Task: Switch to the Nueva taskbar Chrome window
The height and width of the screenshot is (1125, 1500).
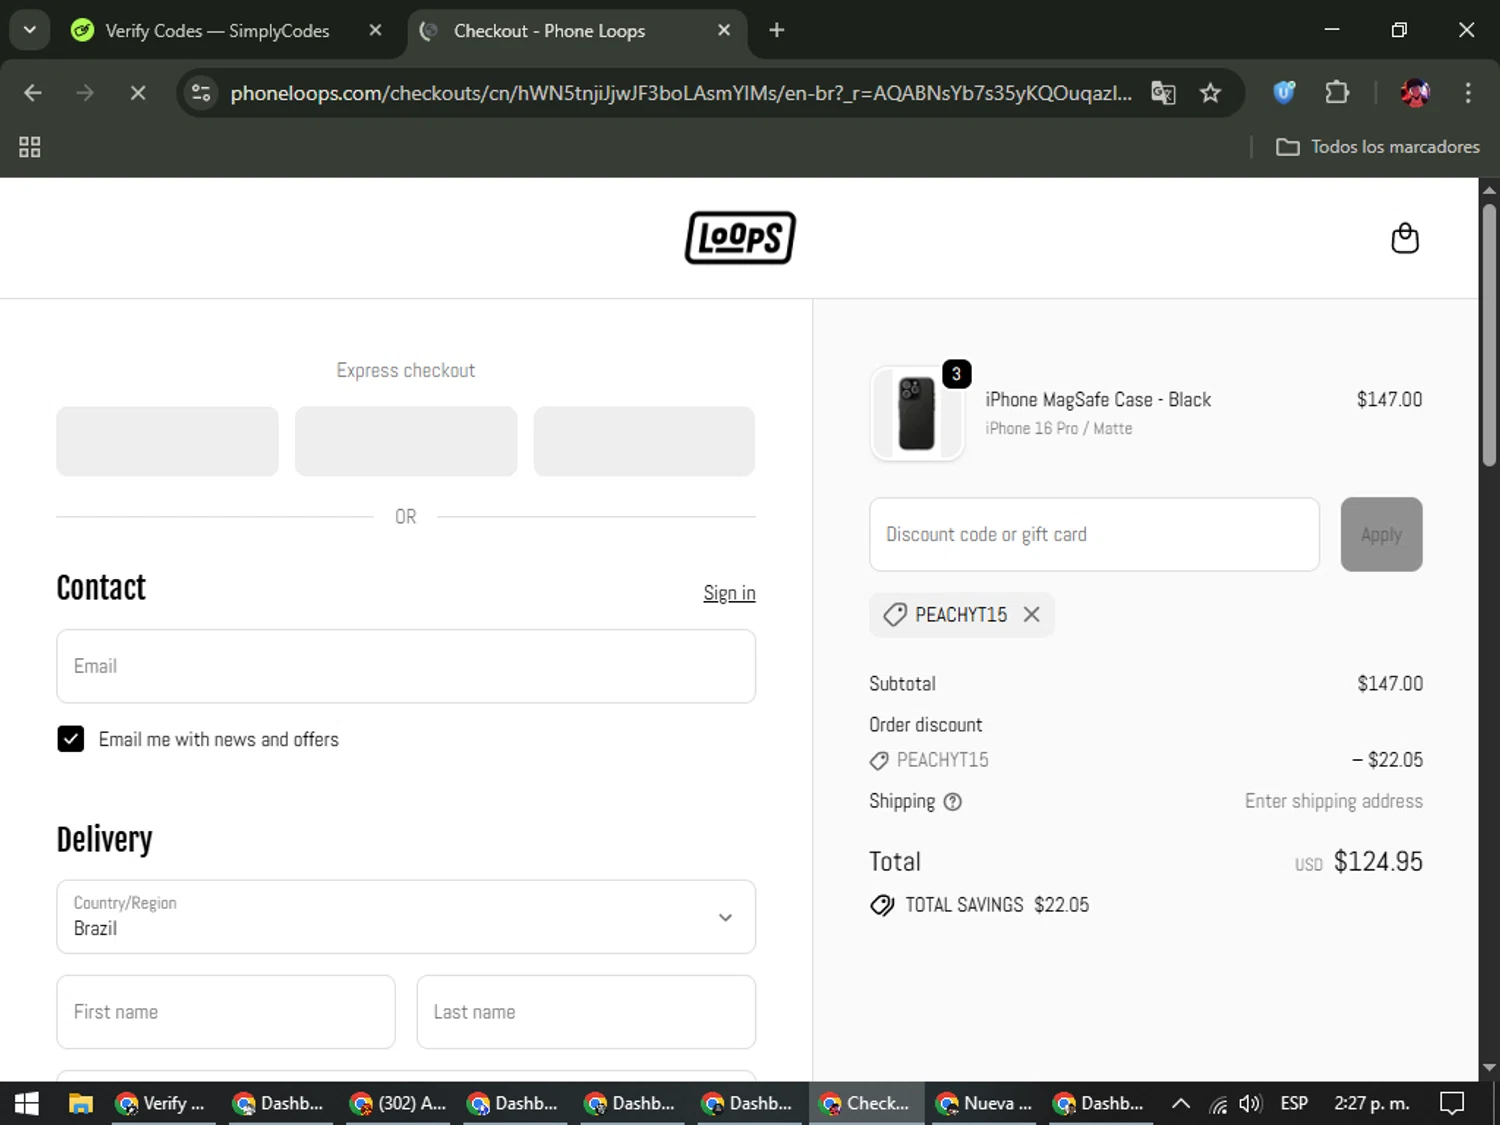Action: (x=984, y=1103)
